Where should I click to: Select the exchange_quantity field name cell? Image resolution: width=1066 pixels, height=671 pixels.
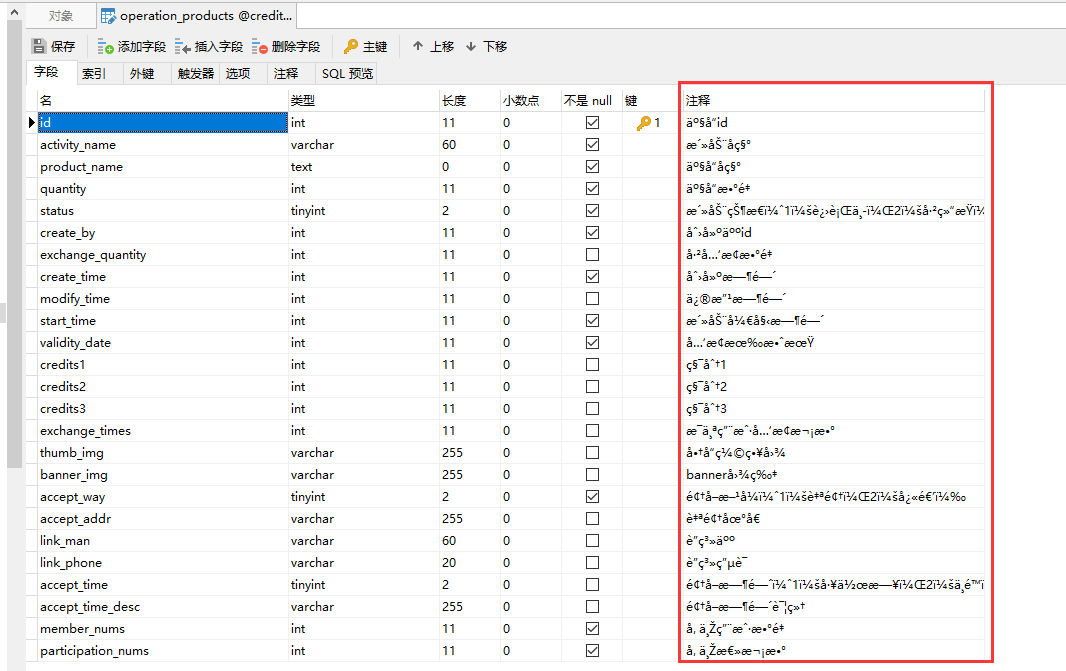pos(160,255)
